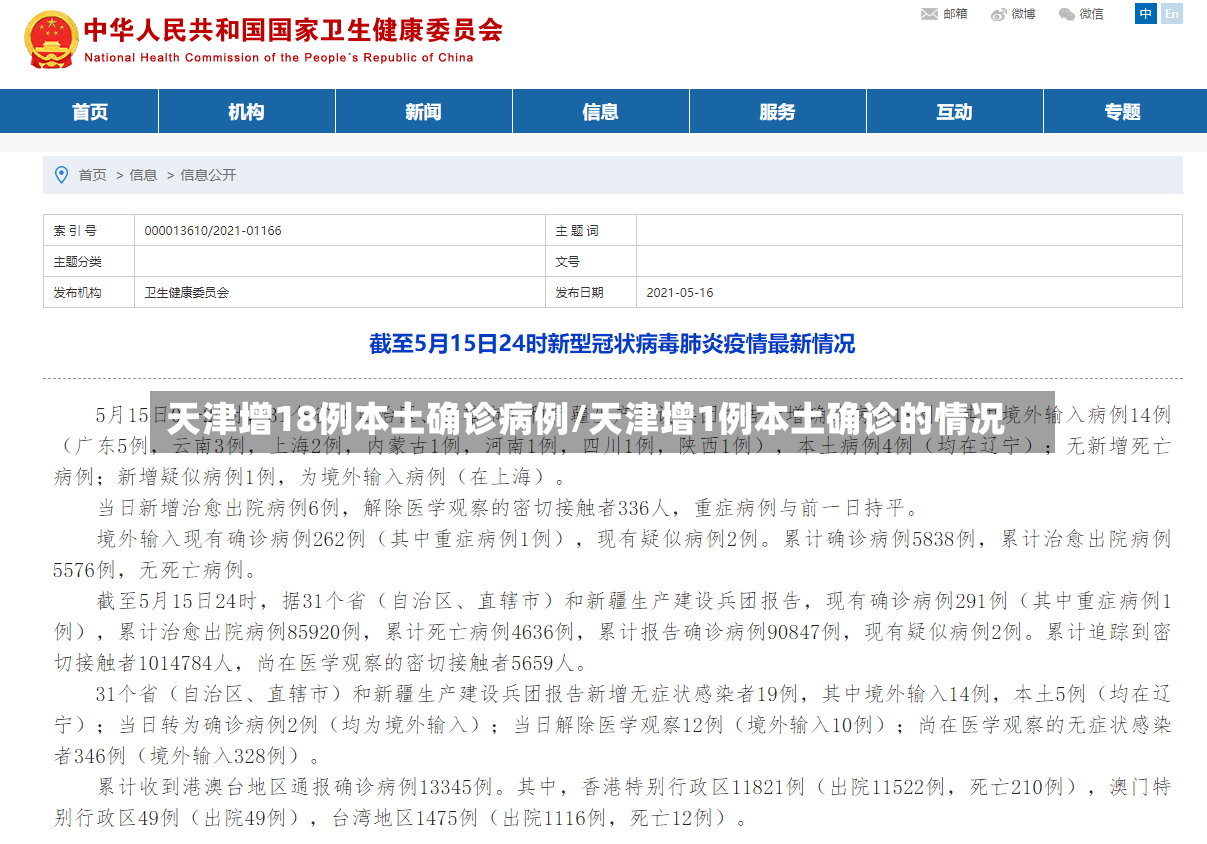Click the text 者346例（境外输入328例）
Image resolution: width=1207 pixels, height=844 pixels.
point(187,756)
